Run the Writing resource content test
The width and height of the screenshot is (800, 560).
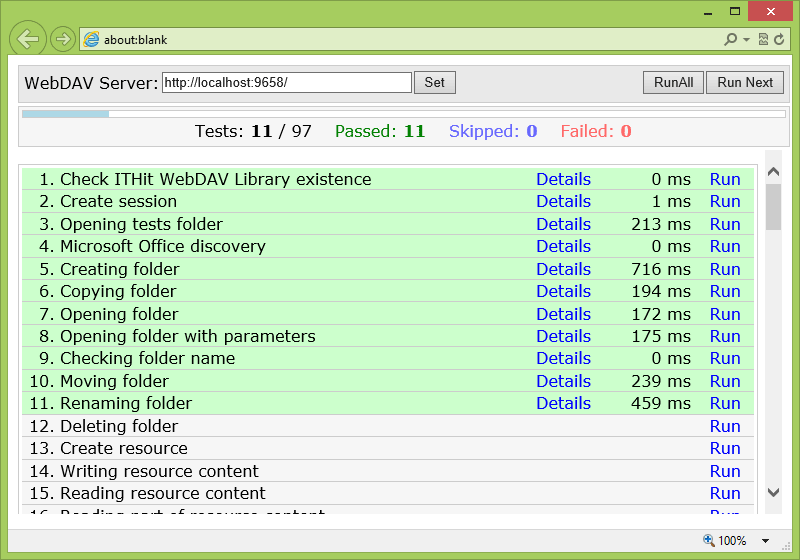coord(725,471)
